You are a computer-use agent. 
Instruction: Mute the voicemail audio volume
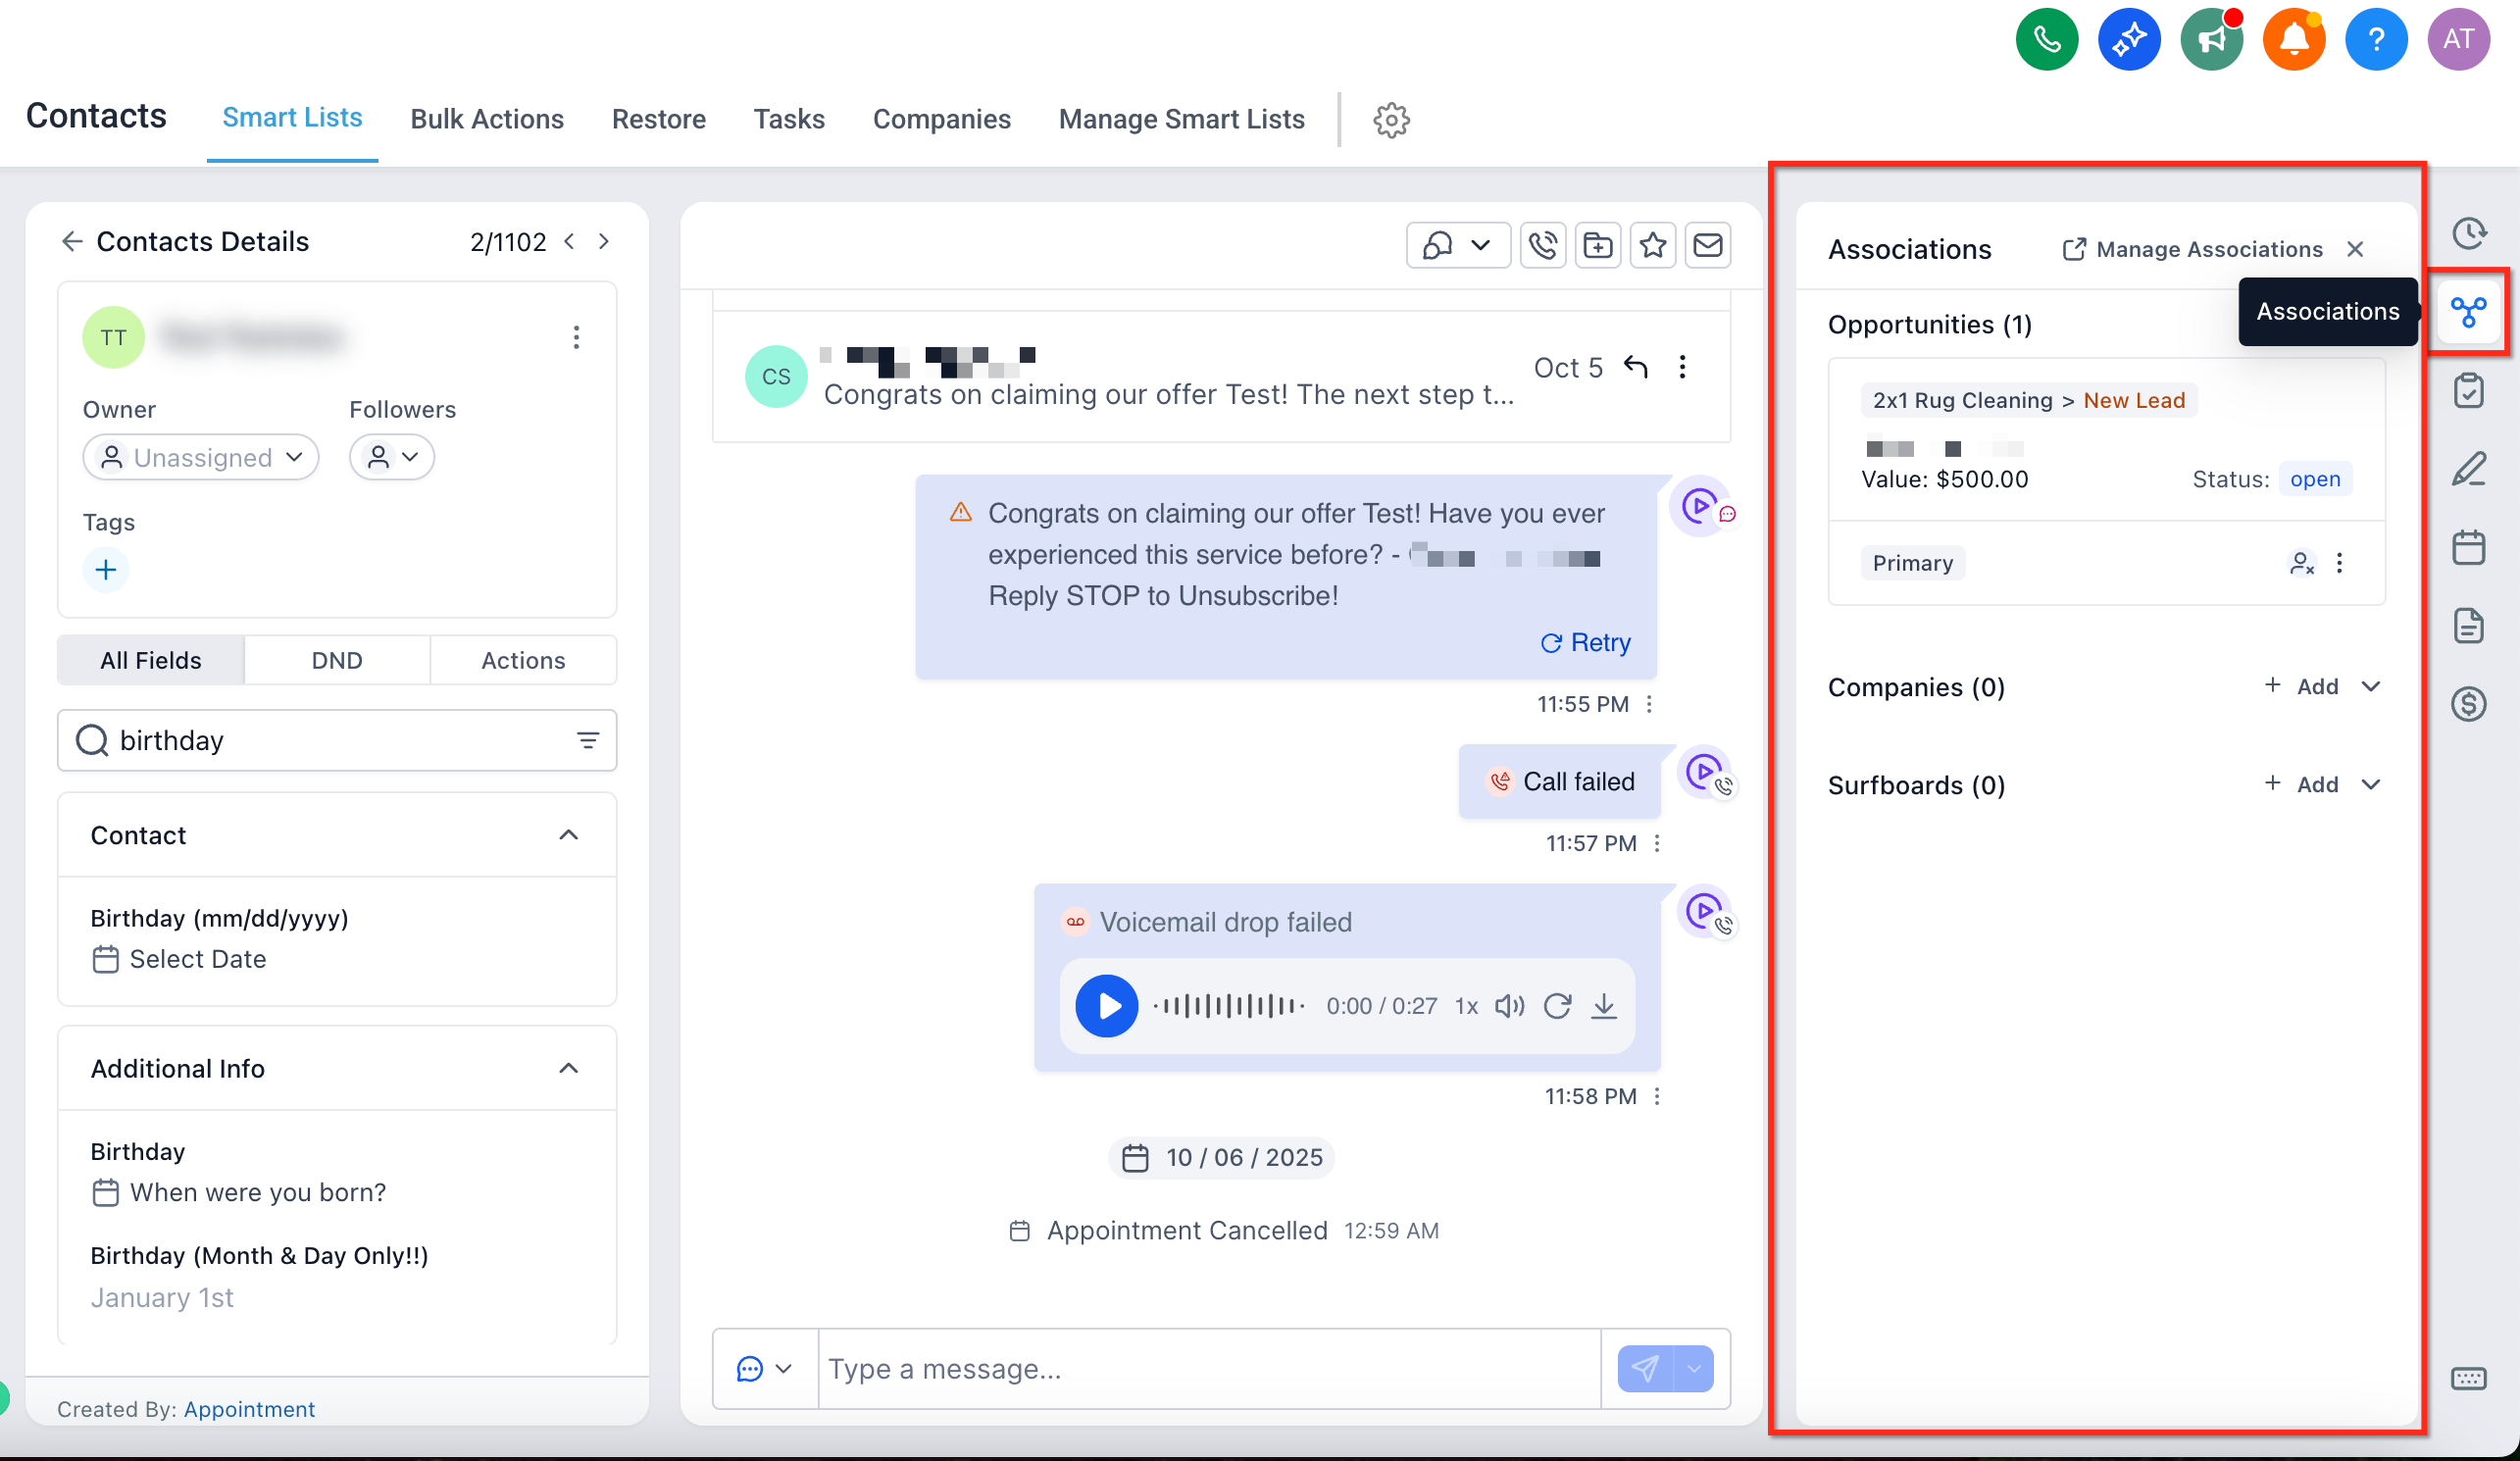pyautogui.click(x=1509, y=1006)
